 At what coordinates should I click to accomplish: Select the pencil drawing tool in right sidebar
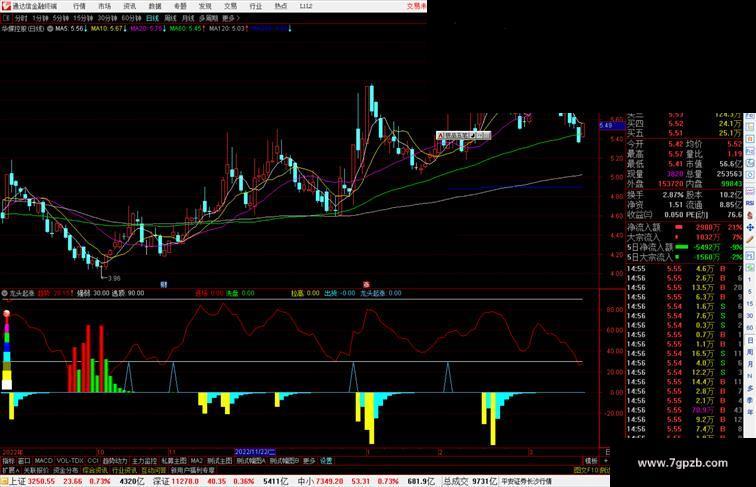point(750,240)
